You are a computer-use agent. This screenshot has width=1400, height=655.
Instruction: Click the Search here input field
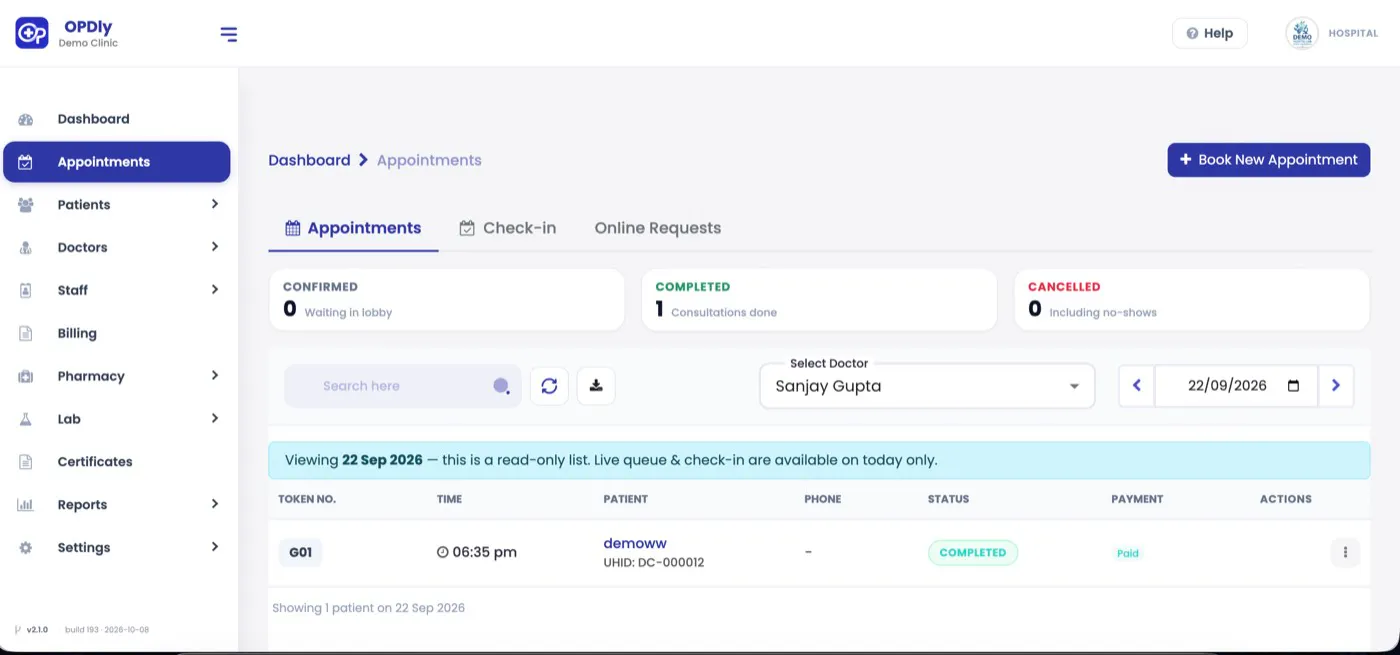coord(403,386)
